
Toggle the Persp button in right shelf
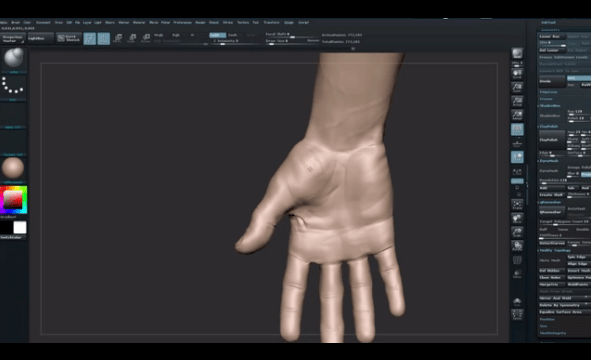517,129
